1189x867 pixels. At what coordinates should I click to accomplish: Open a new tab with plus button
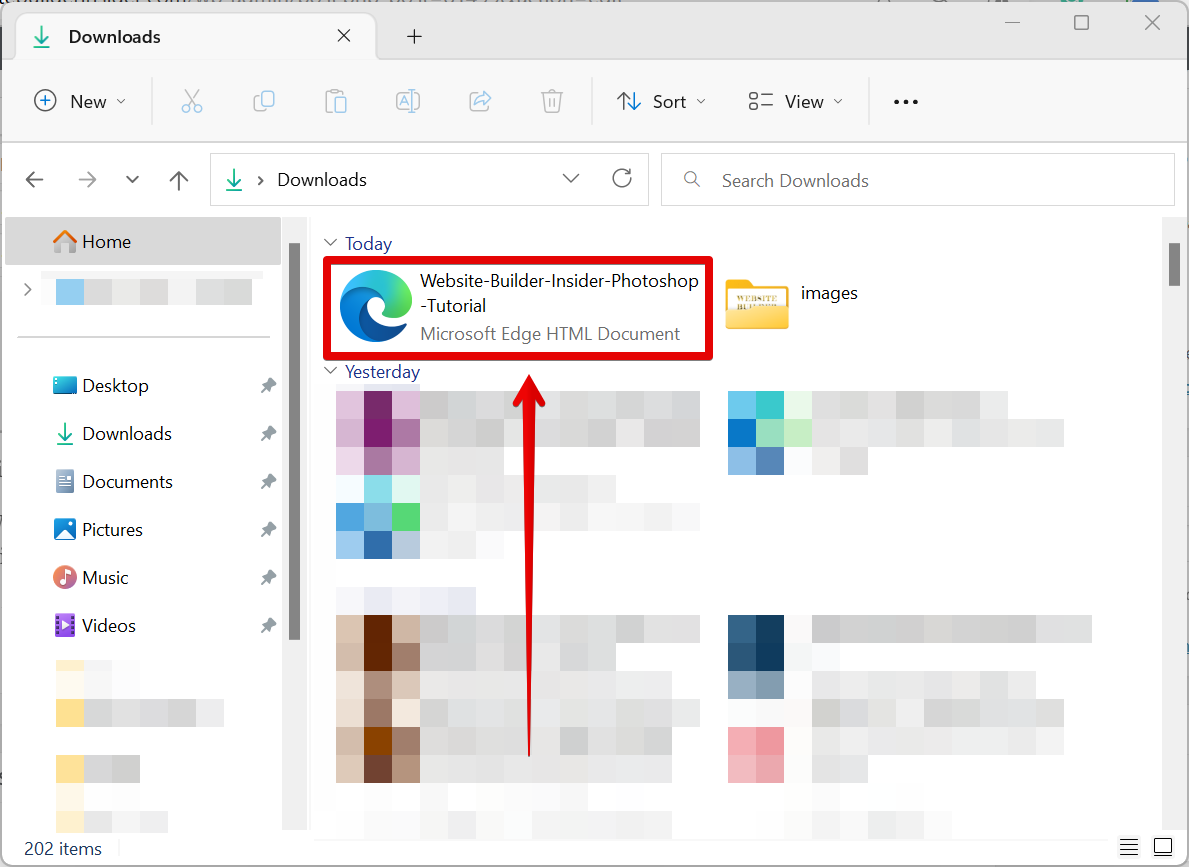click(414, 37)
